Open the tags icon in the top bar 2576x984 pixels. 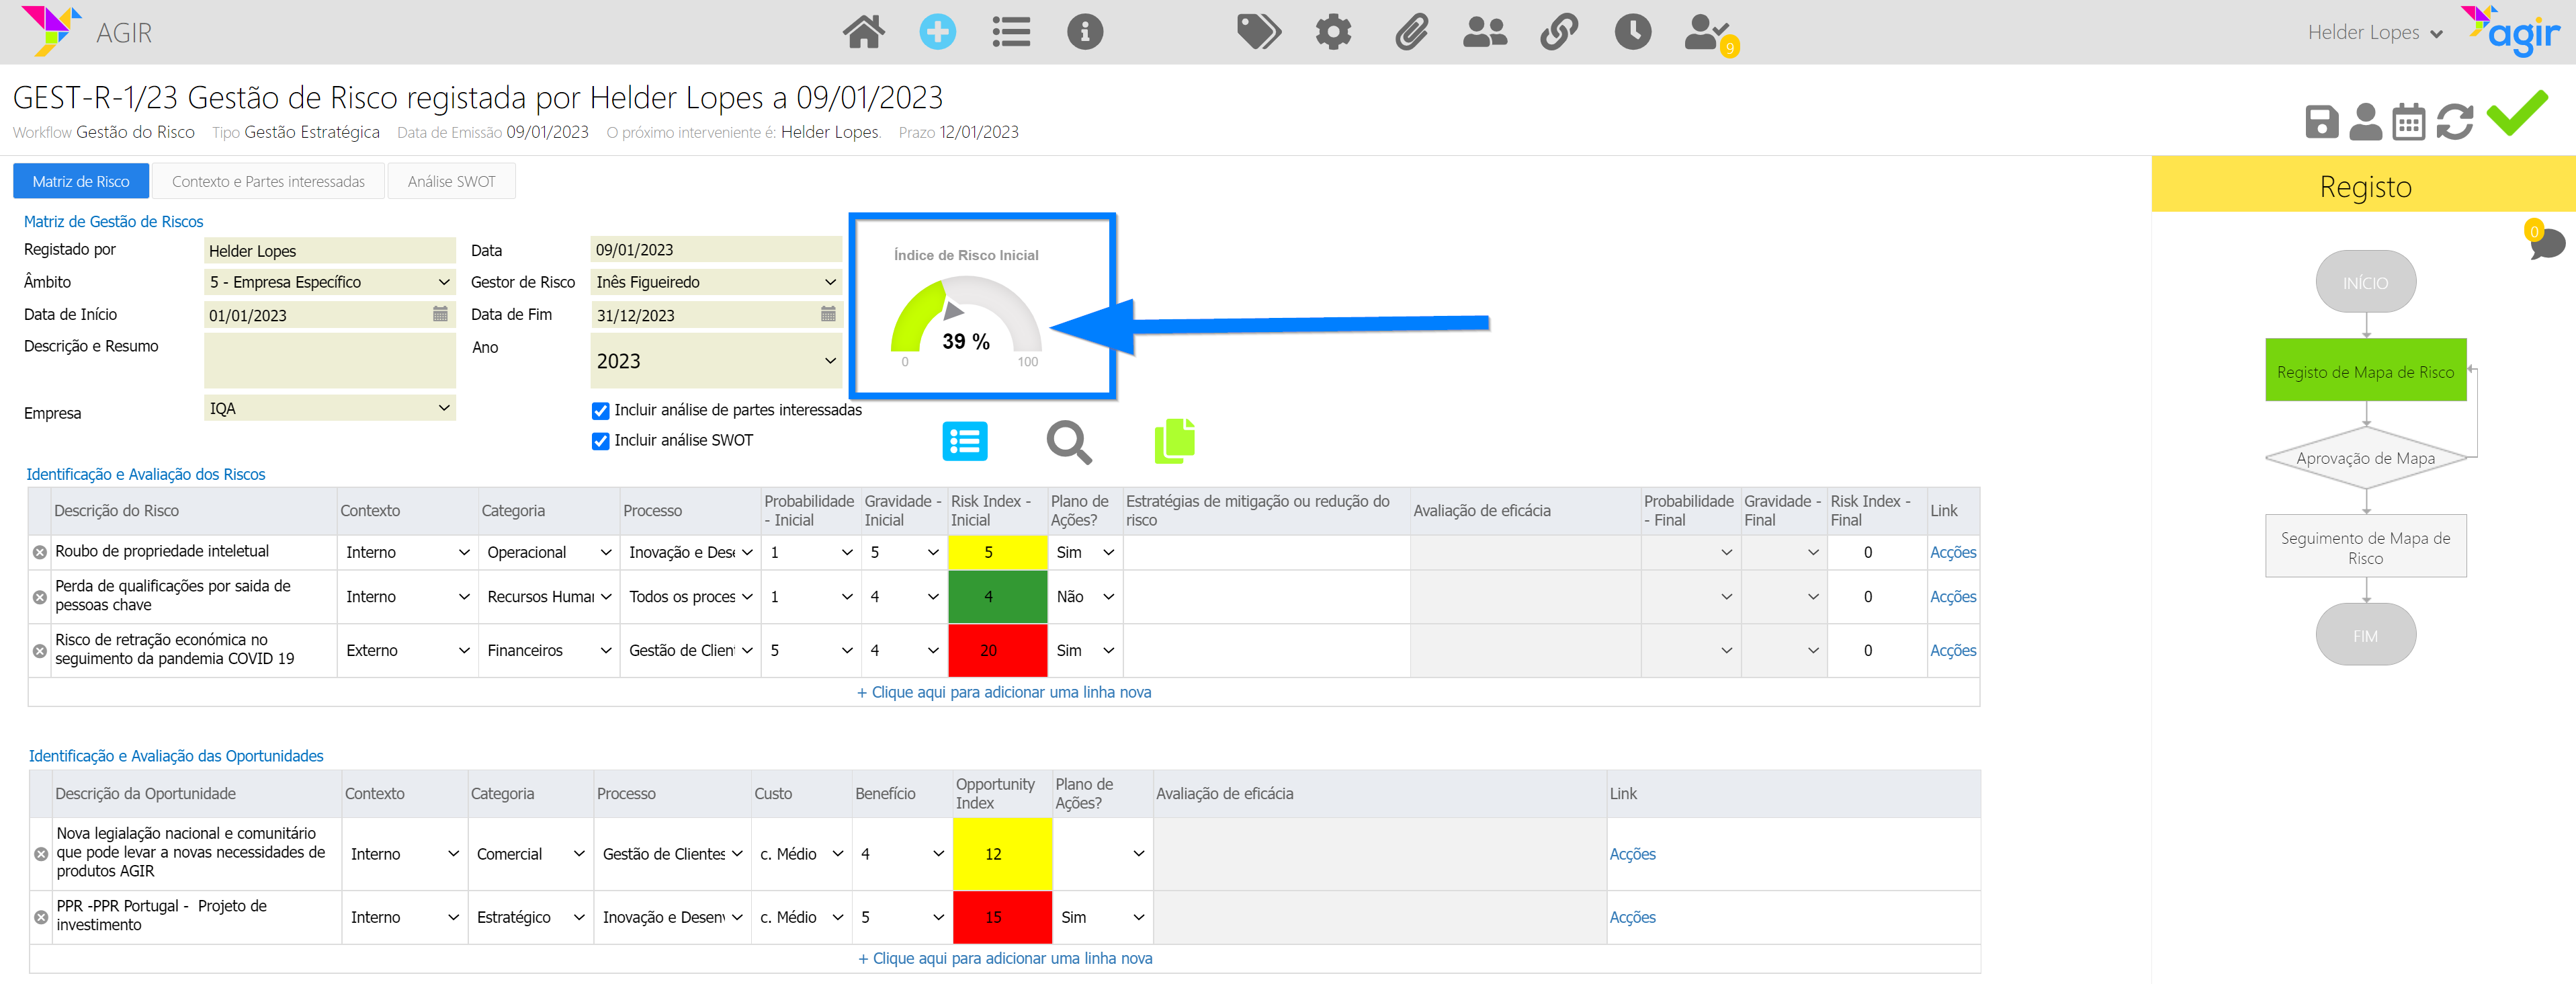point(1258,32)
